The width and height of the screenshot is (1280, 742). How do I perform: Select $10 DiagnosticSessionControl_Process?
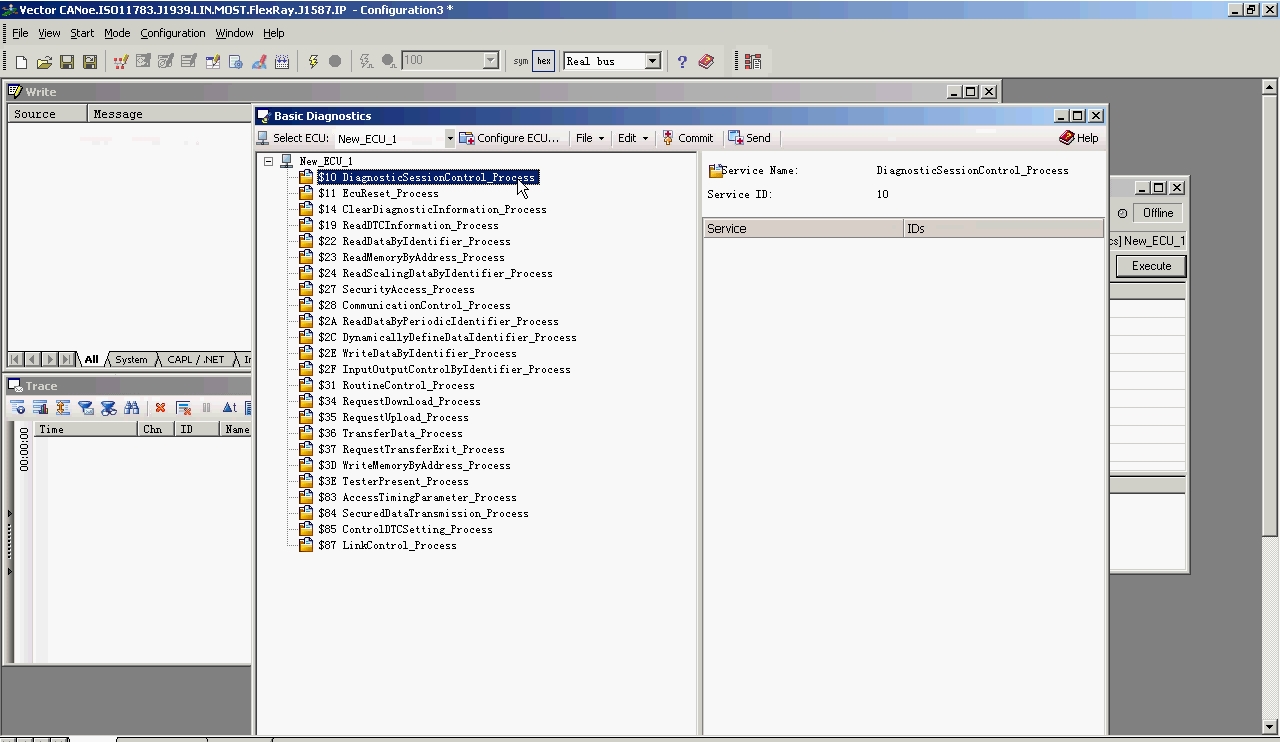427,177
